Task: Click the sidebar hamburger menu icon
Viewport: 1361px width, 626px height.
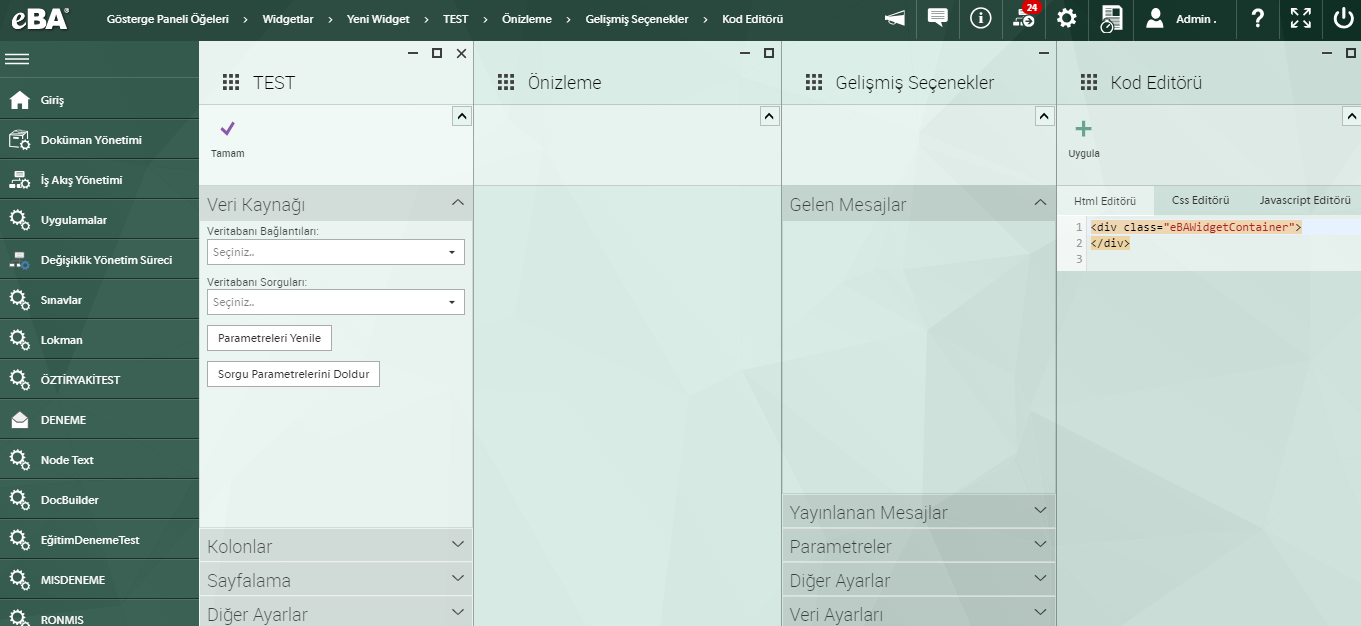Action: 16,57
